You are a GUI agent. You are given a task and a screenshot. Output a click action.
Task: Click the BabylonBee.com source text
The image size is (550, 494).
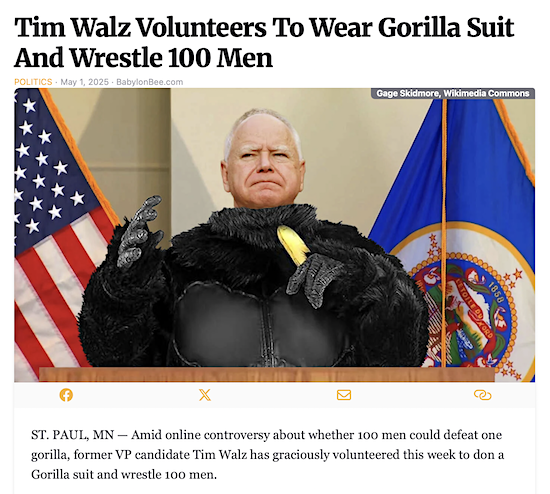(149, 82)
